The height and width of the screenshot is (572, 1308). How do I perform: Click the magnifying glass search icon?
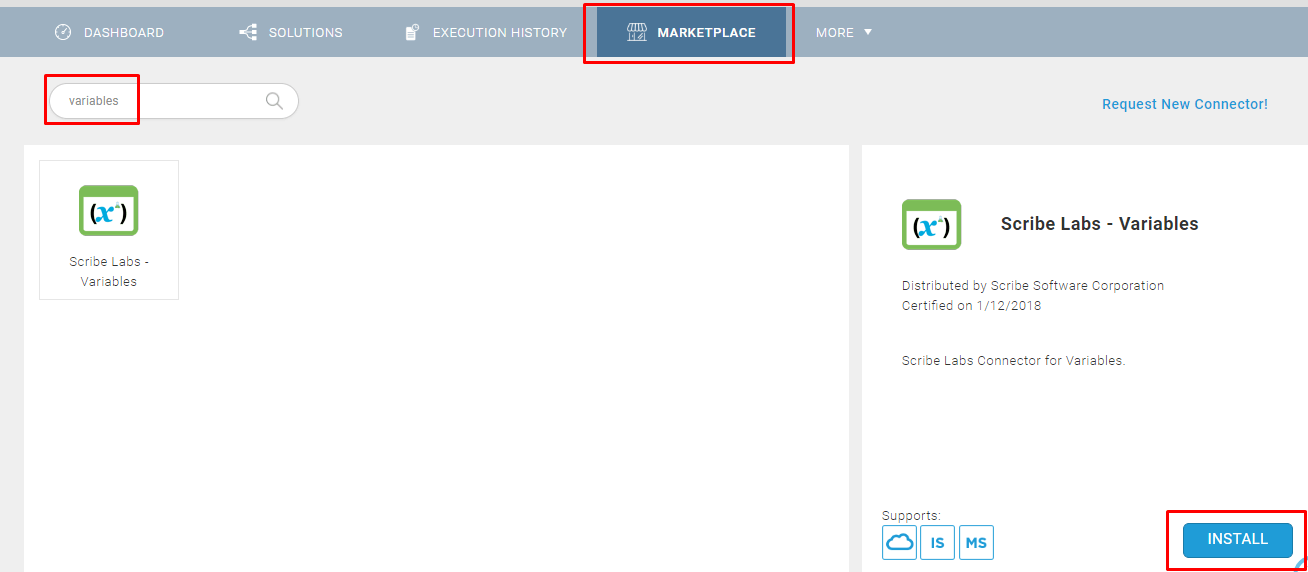click(273, 101)
